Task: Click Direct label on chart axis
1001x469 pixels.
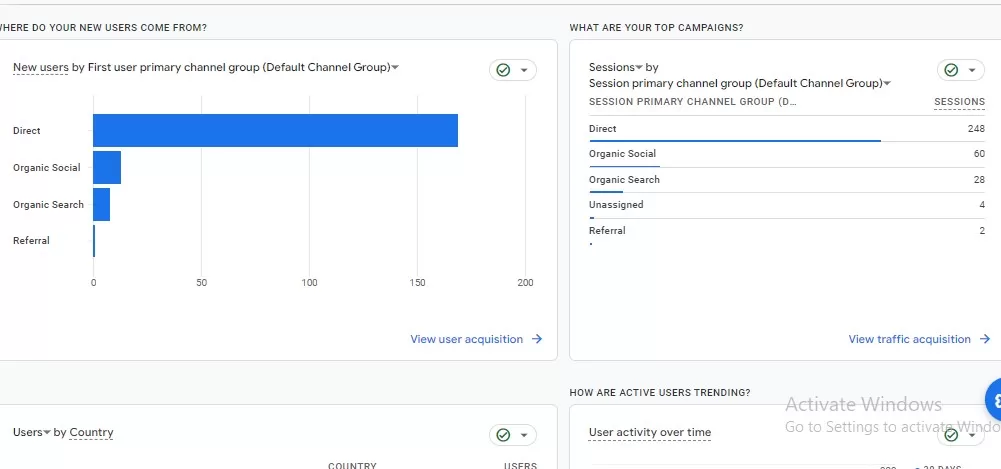Action: coord(27,131)
